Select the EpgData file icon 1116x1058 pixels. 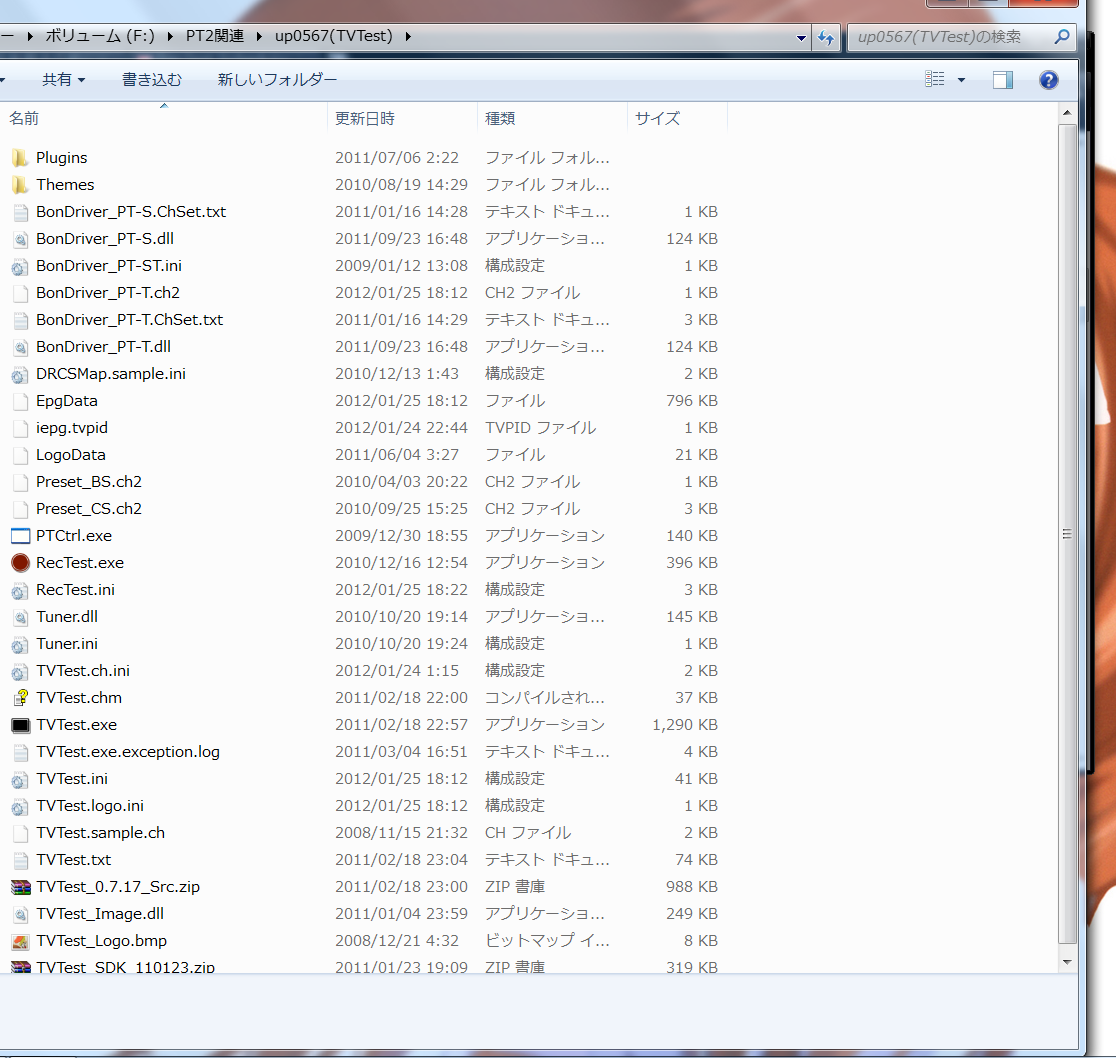tap(21, 401)
